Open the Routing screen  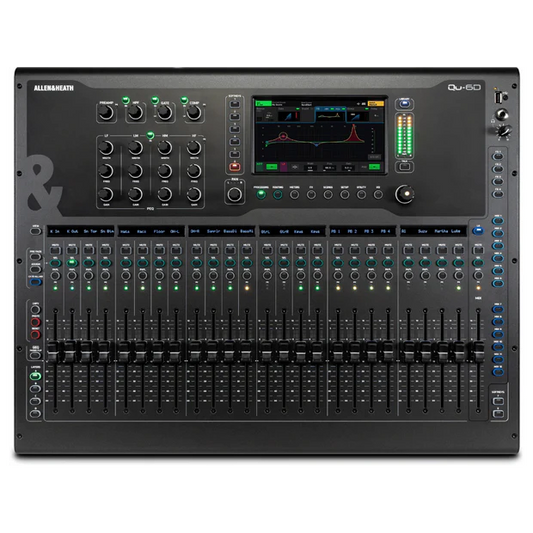pyautogui.click(x=278, y=194)
